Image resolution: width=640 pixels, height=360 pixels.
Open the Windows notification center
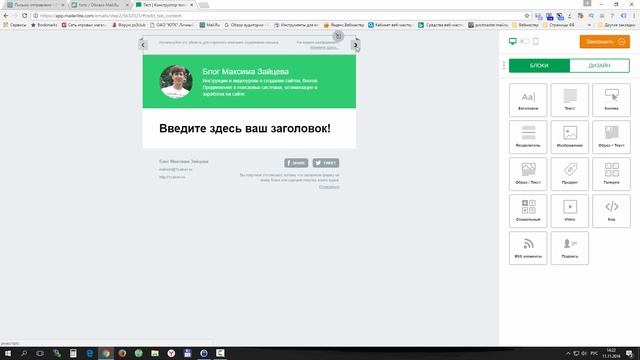630,353
